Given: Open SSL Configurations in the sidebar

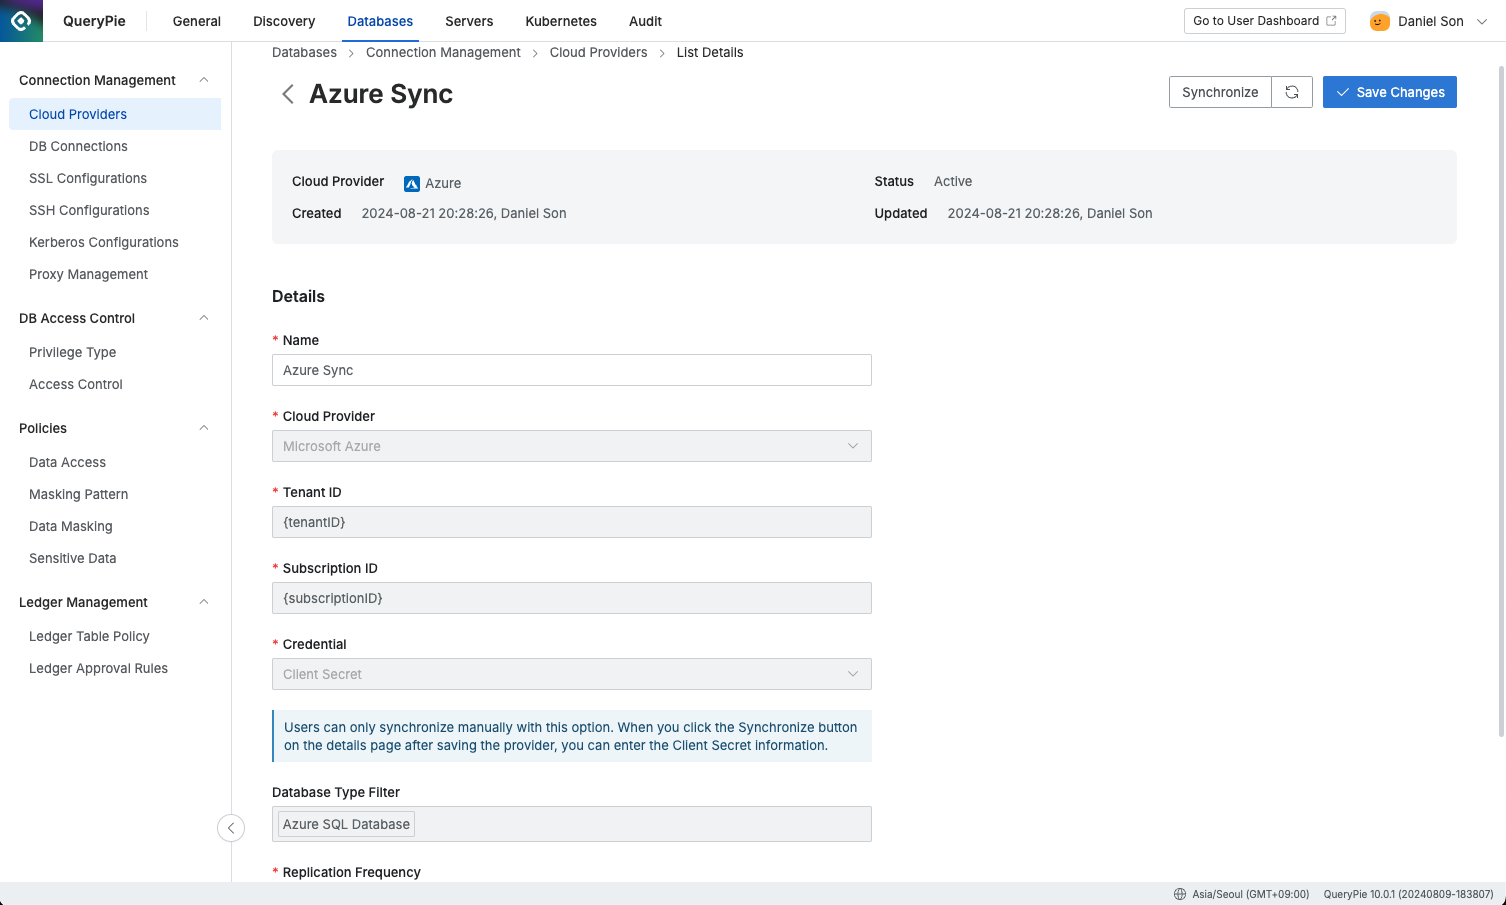Looking at the screenshot, I should [x=115, y=178].
